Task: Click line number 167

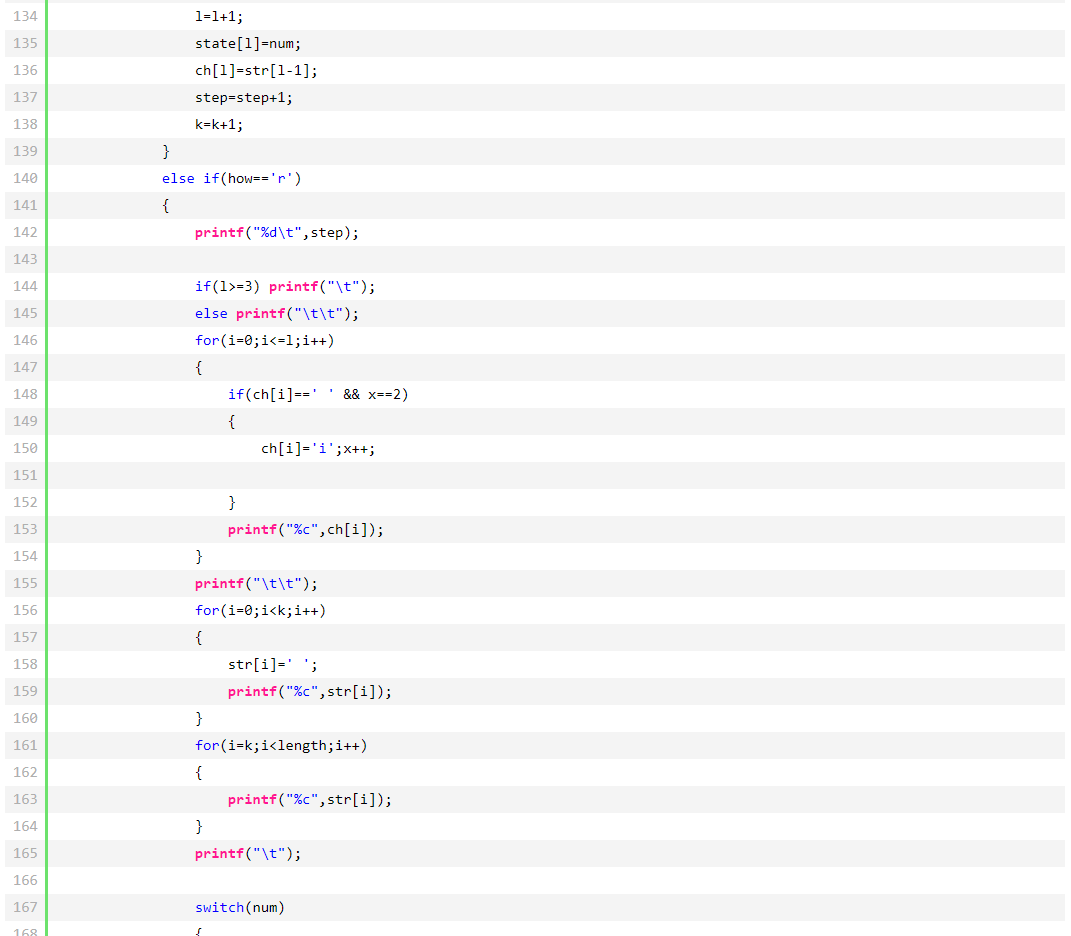Action: (25, 907)
